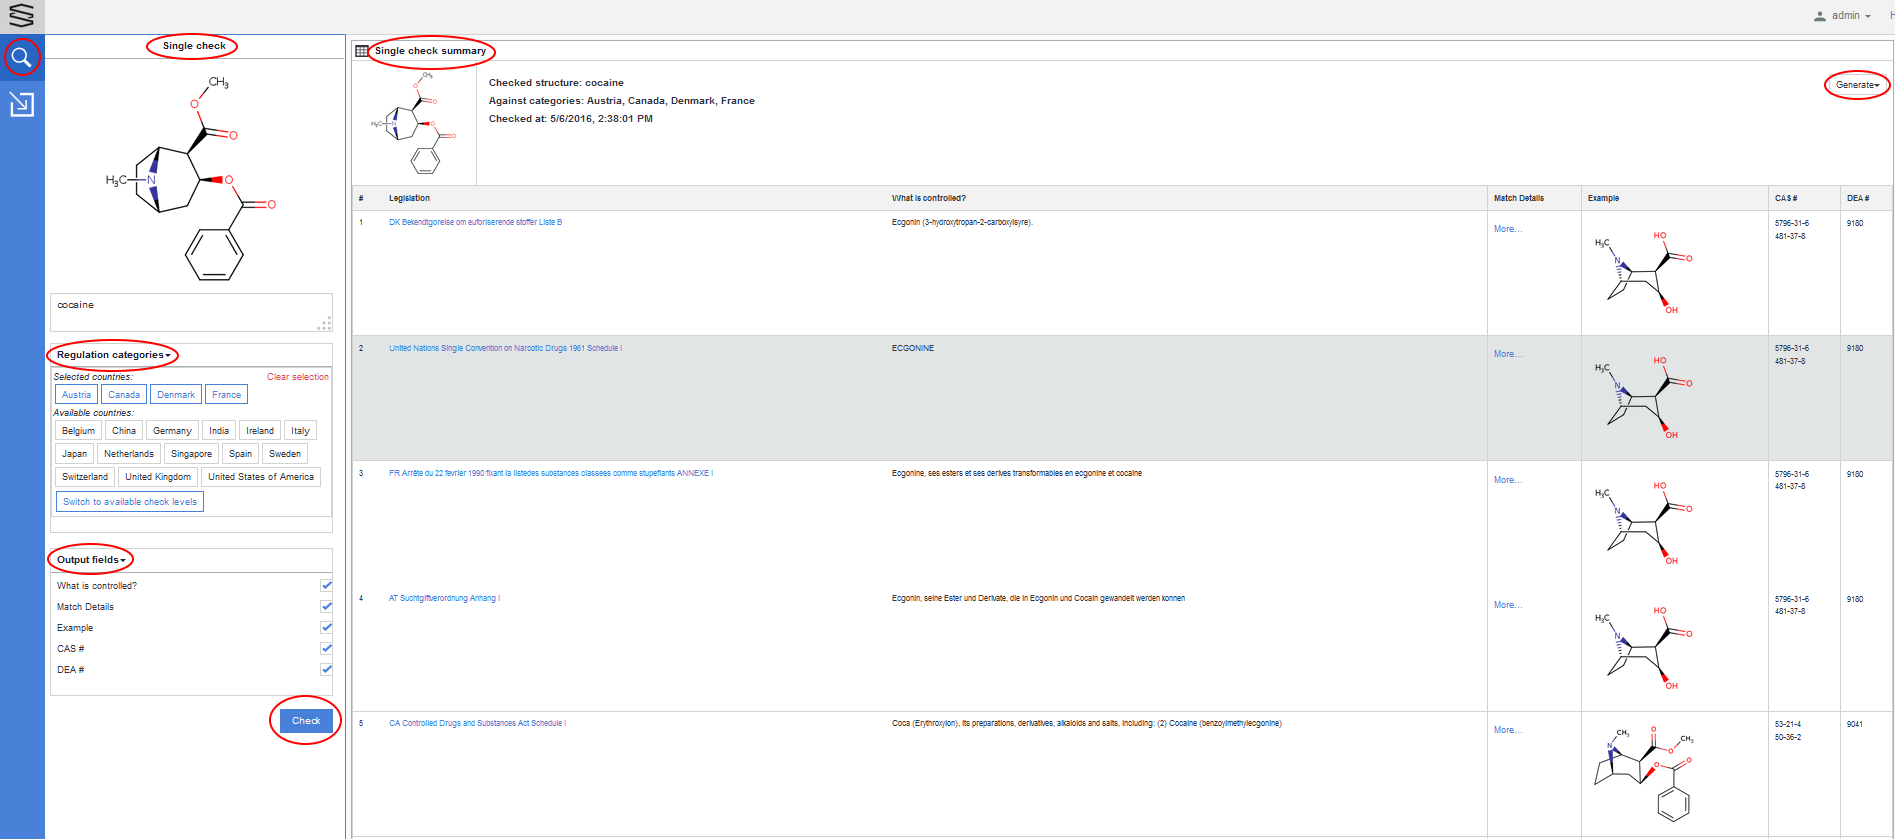Click the cocaine example structure in row 5
This screenshot has height=839, width=1895.
1643,773
